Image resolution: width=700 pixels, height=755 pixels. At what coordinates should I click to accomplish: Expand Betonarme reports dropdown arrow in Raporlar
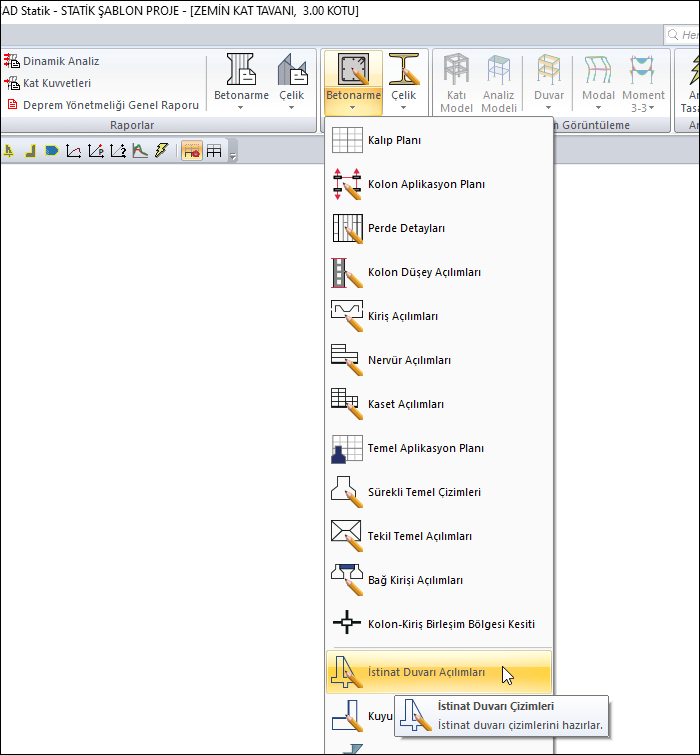pos(241,107)
